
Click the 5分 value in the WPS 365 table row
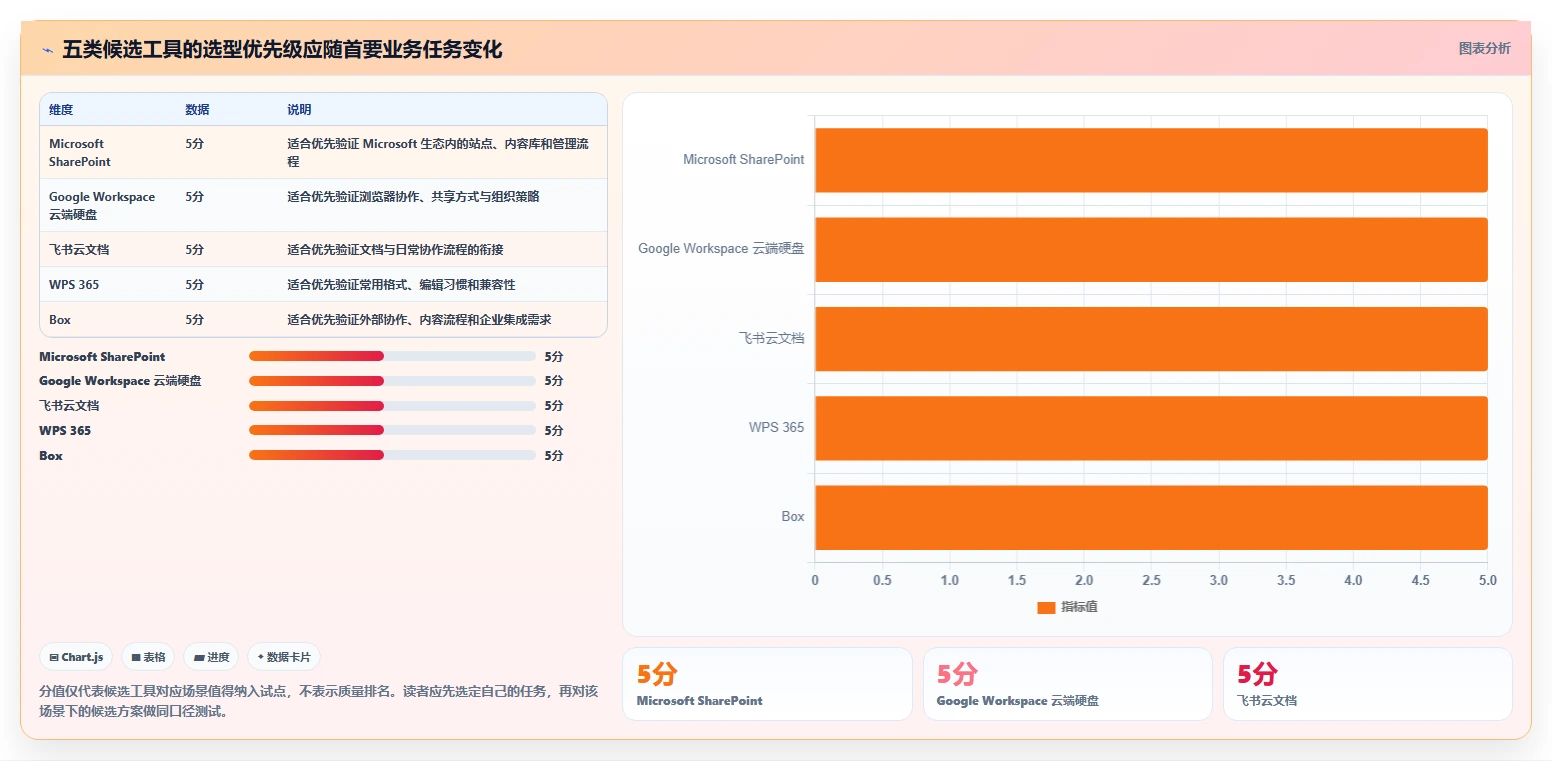point(195,284)
